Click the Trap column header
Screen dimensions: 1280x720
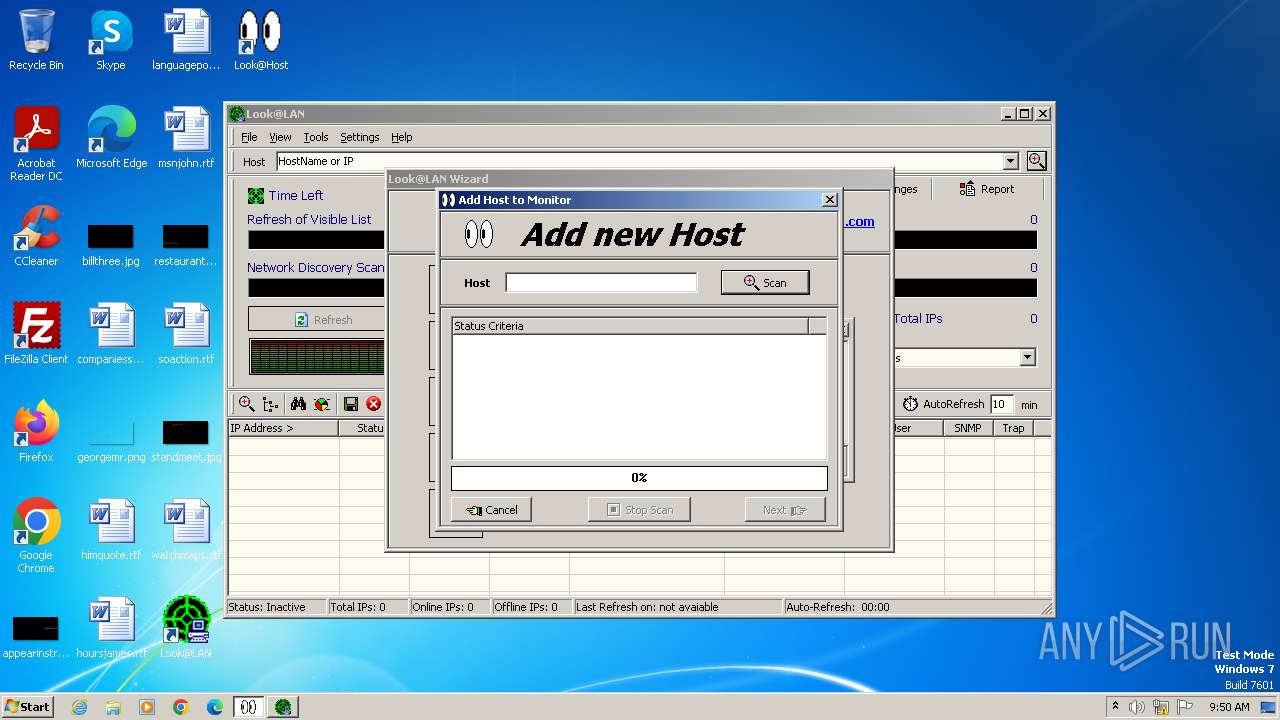tap(1013, 428)
